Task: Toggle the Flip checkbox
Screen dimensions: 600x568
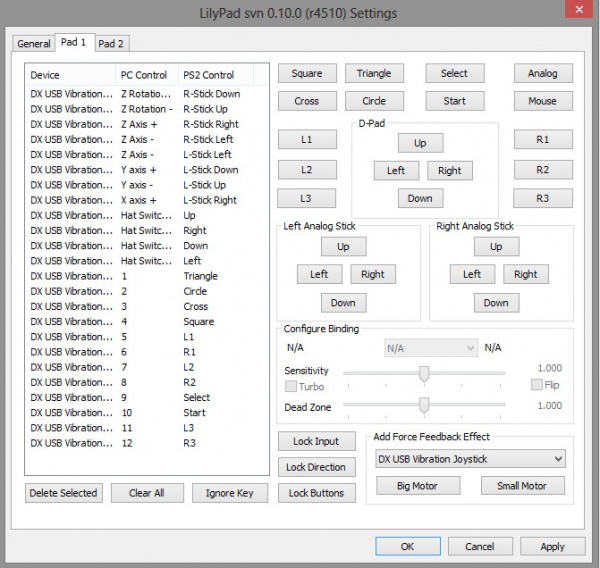Action: coord(538,385)
